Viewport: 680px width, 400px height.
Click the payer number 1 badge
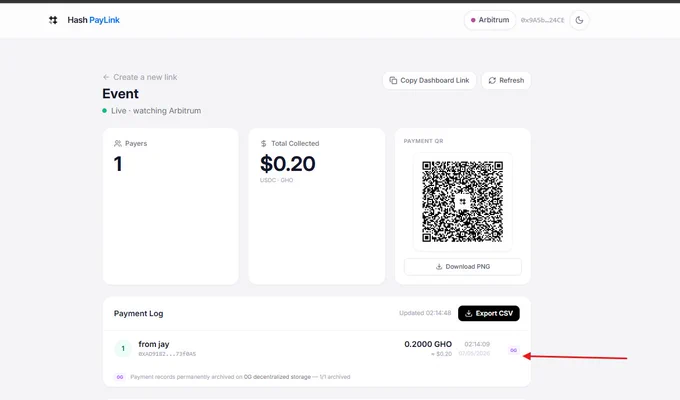(x=123, y=349)
